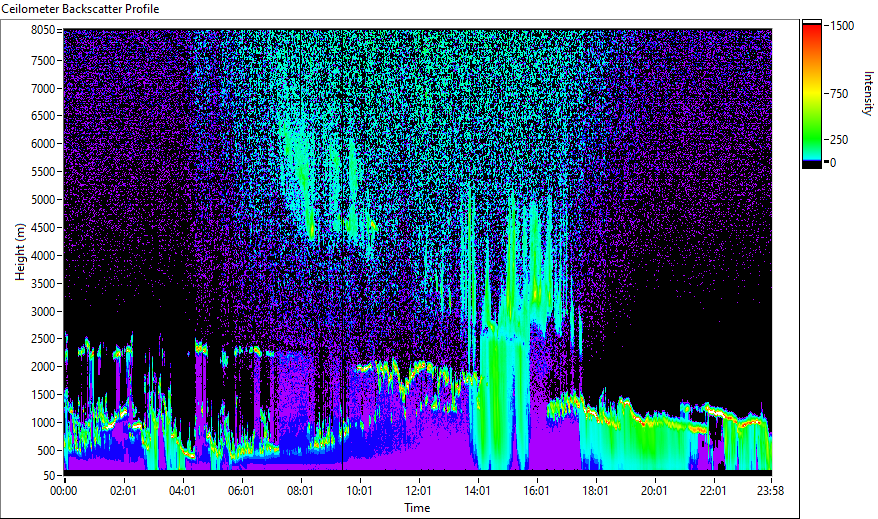
Task: Click the 2000 height axis value
Action: (43, 367)
